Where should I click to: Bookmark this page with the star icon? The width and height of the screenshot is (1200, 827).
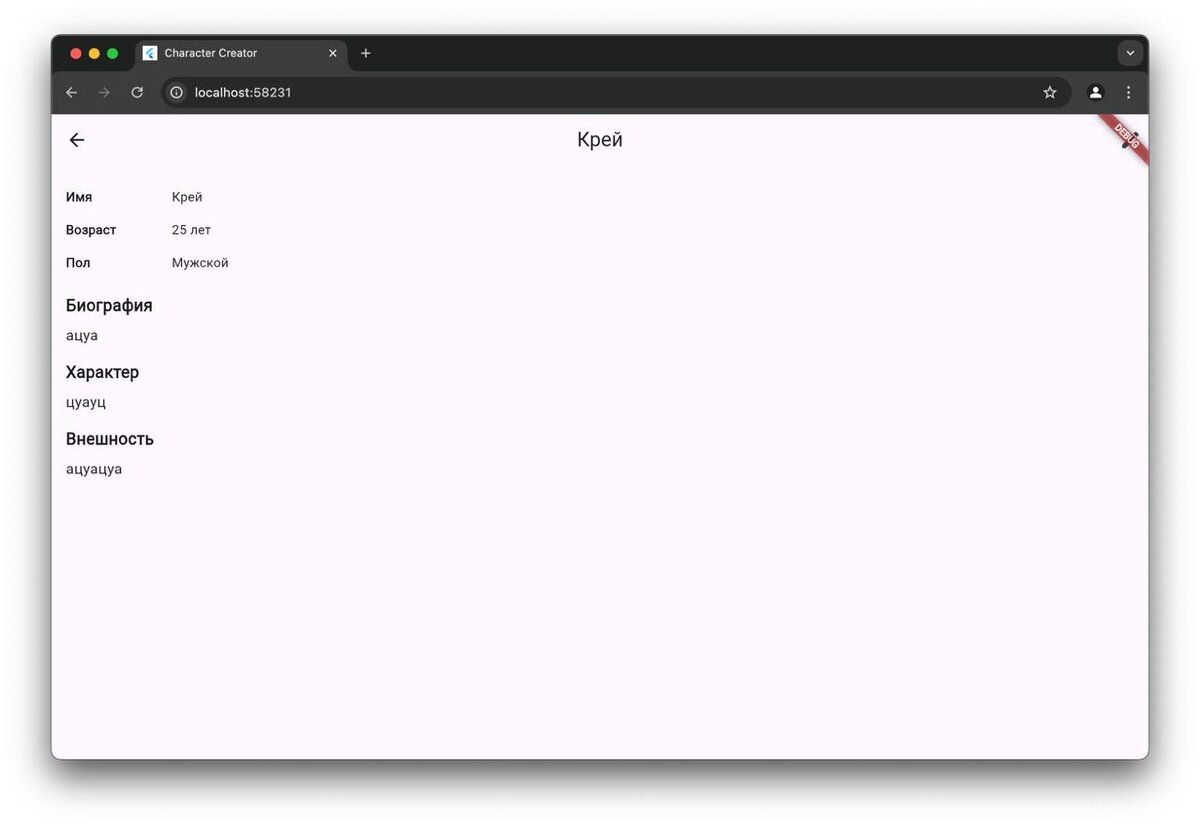(x=1050, y=92)
